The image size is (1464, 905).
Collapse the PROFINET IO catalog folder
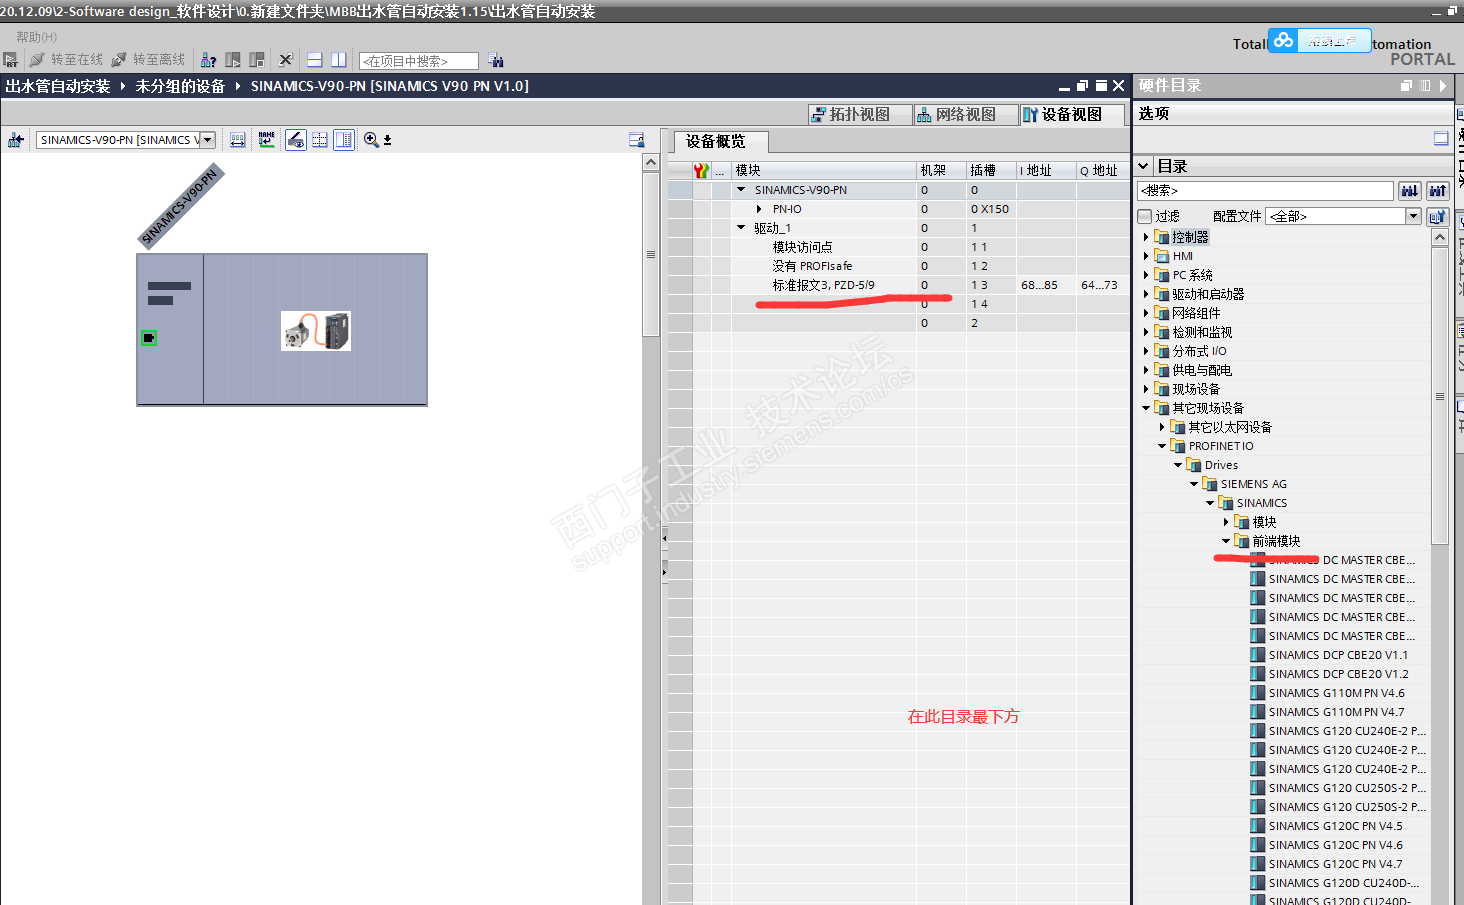pyautogui.click(x=1162, y=446)
